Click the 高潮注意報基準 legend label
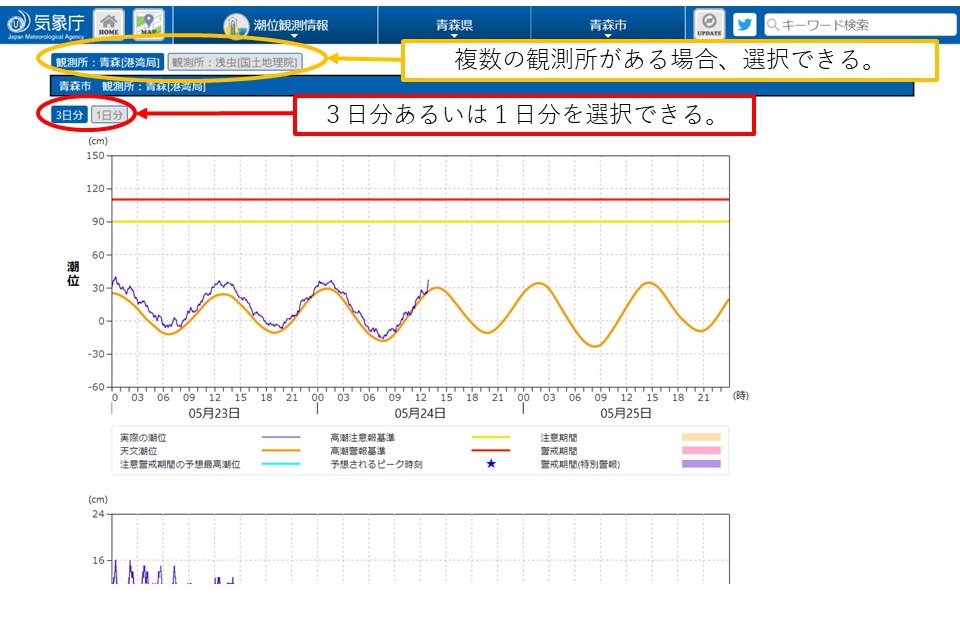 click(x=362, y=437)
